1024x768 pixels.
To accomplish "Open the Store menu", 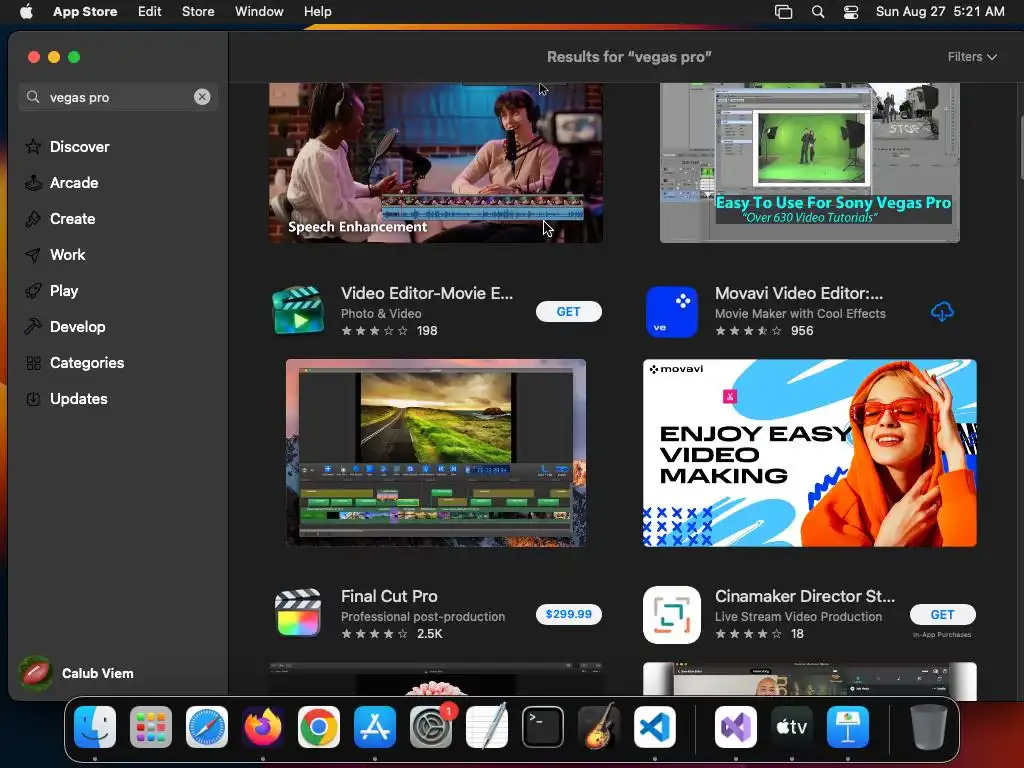I will (x=198, y=11).
